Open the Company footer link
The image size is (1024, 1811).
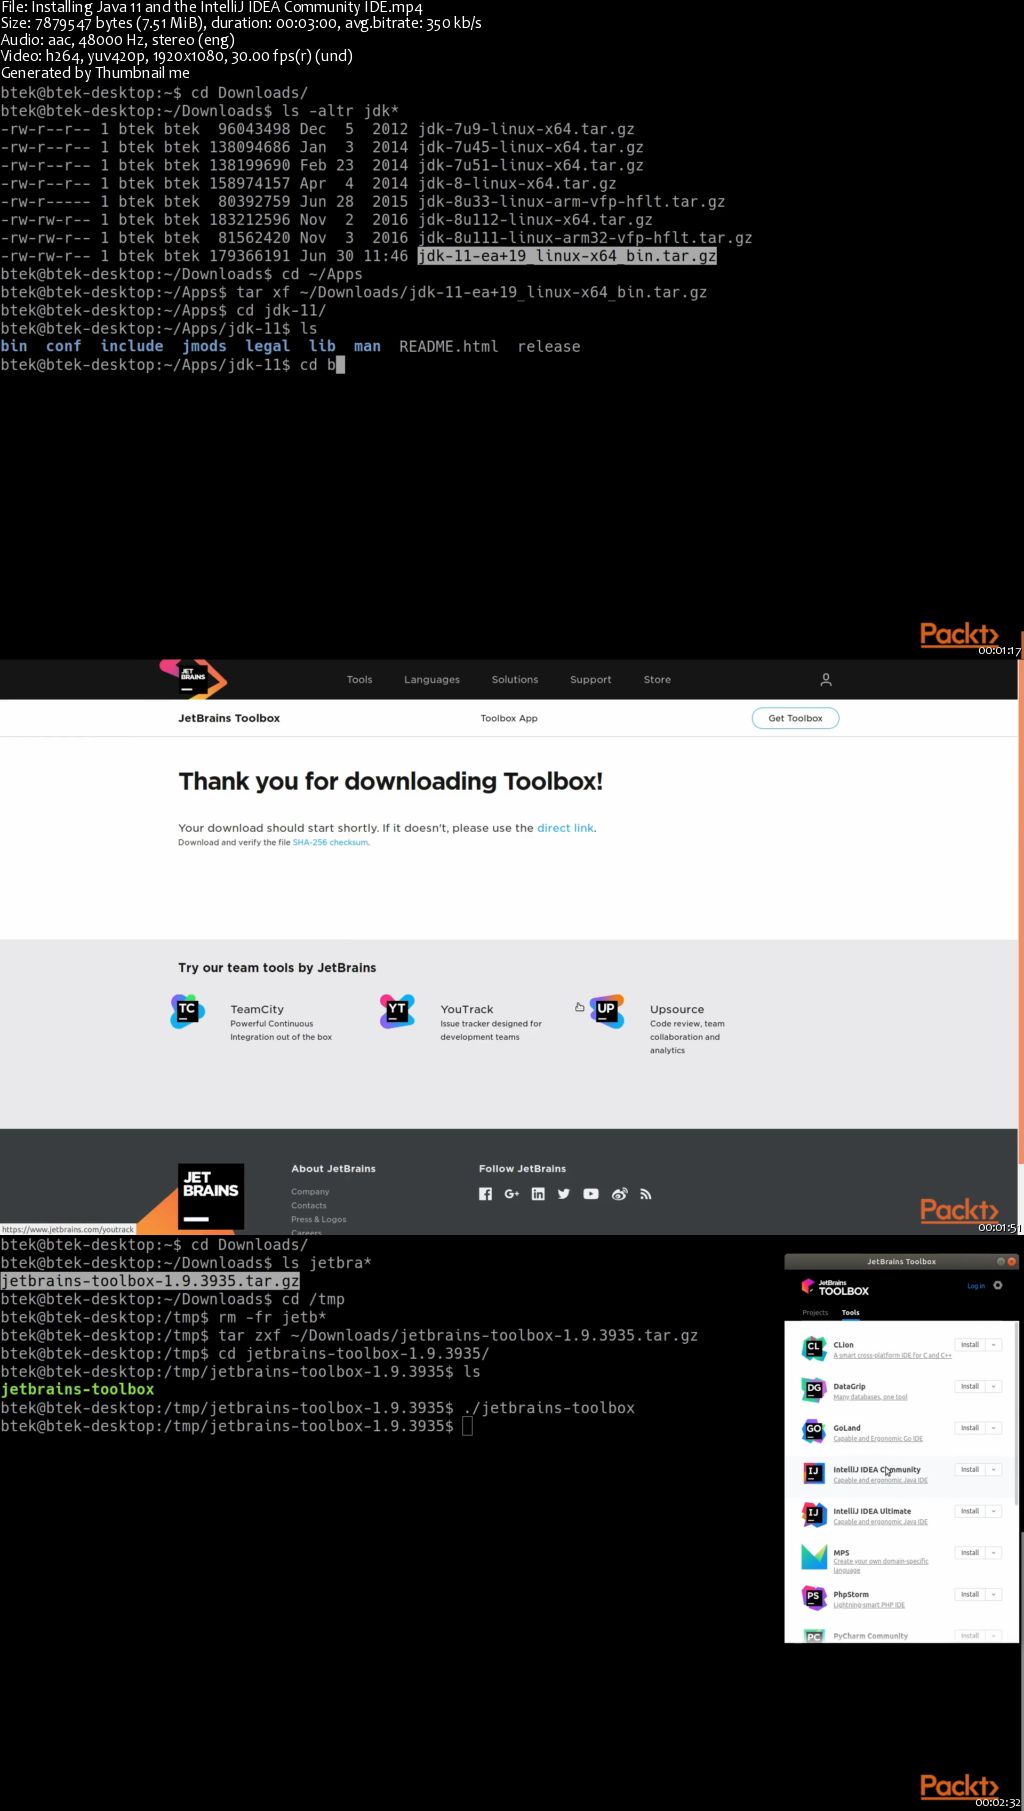tap(310, 1192)
